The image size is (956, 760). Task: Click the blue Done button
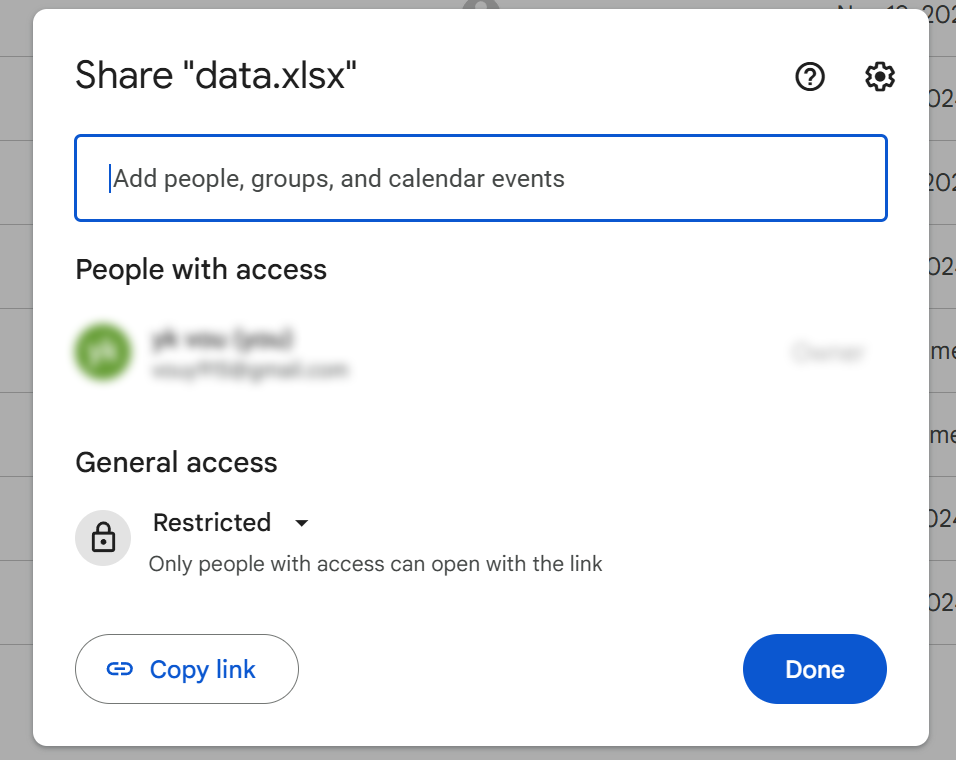point(815,669)
